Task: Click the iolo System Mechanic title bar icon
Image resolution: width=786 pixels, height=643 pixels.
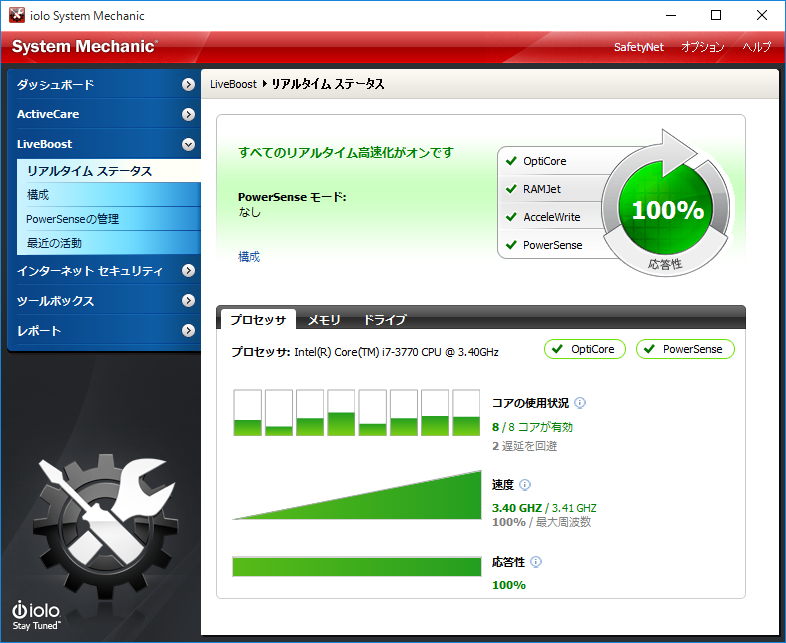Action: click(17, 16)
